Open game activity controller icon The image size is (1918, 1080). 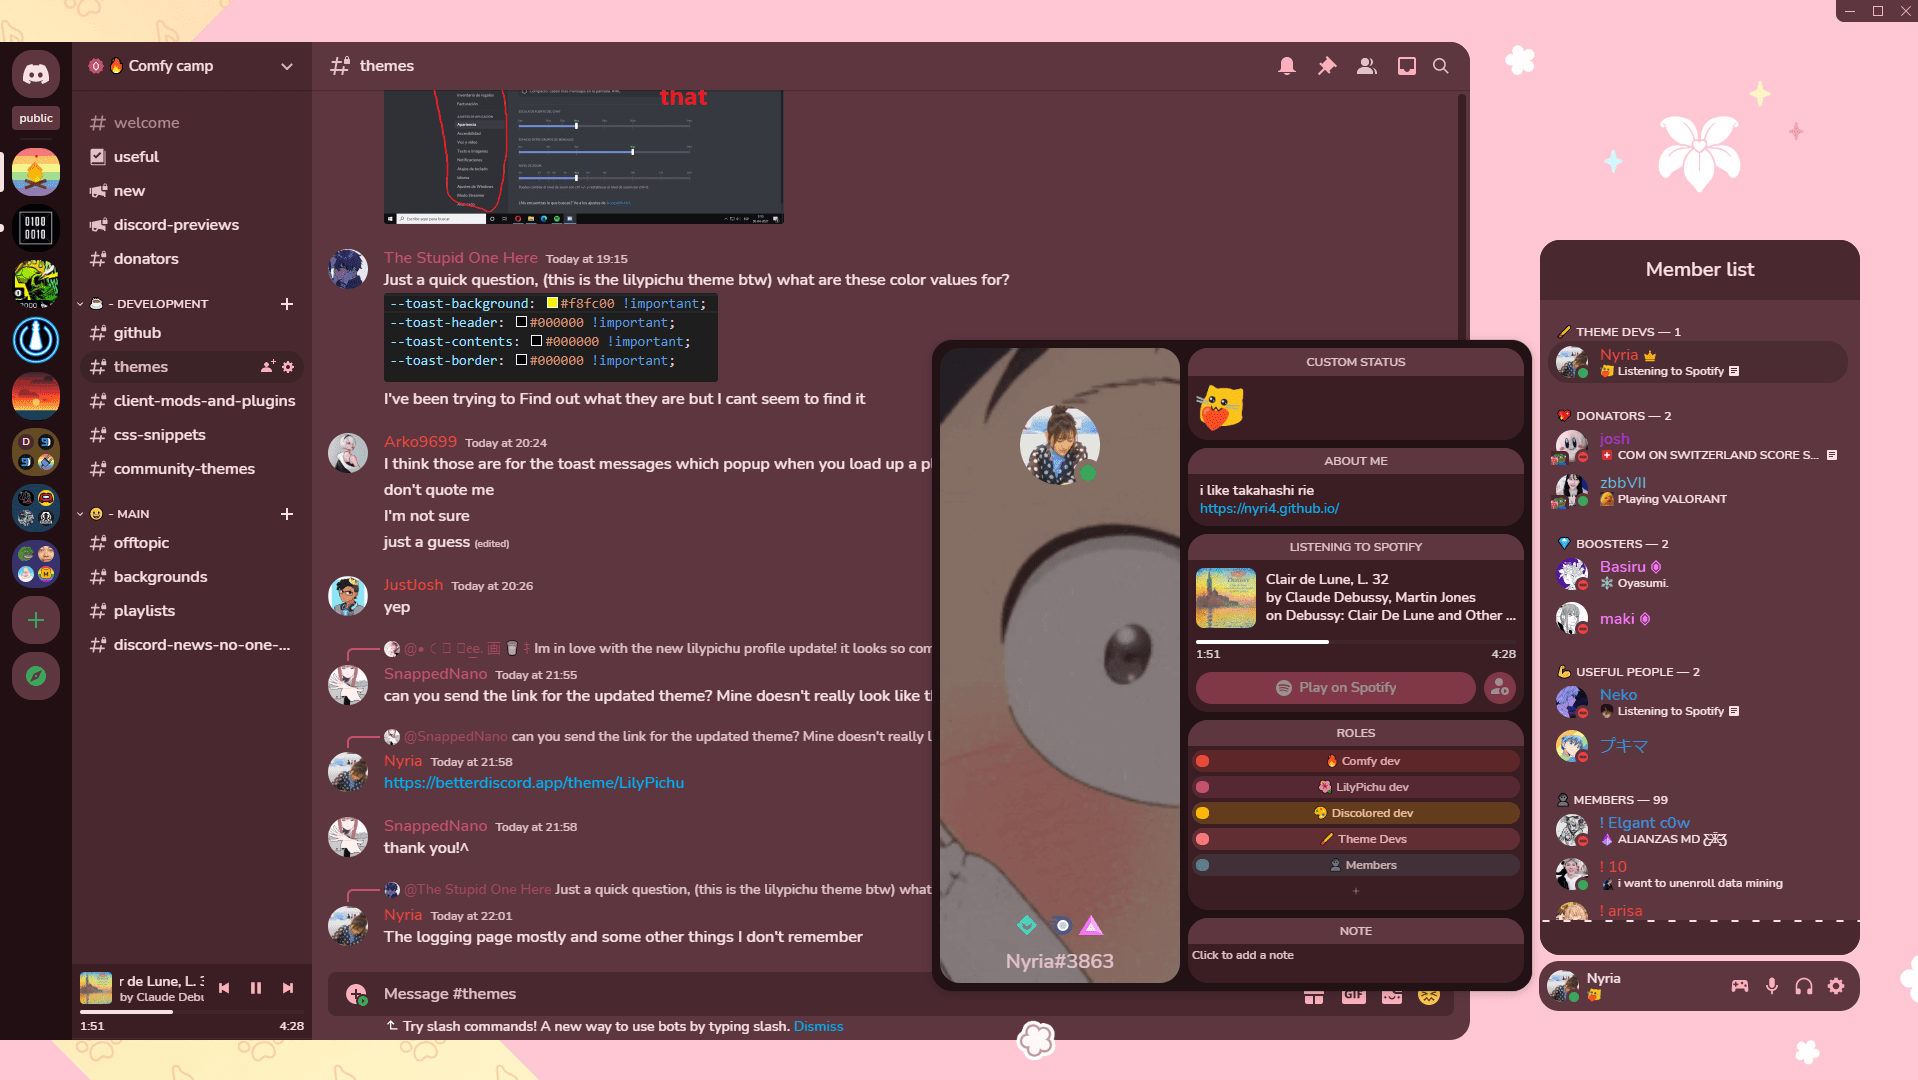tap(1740, 986)
